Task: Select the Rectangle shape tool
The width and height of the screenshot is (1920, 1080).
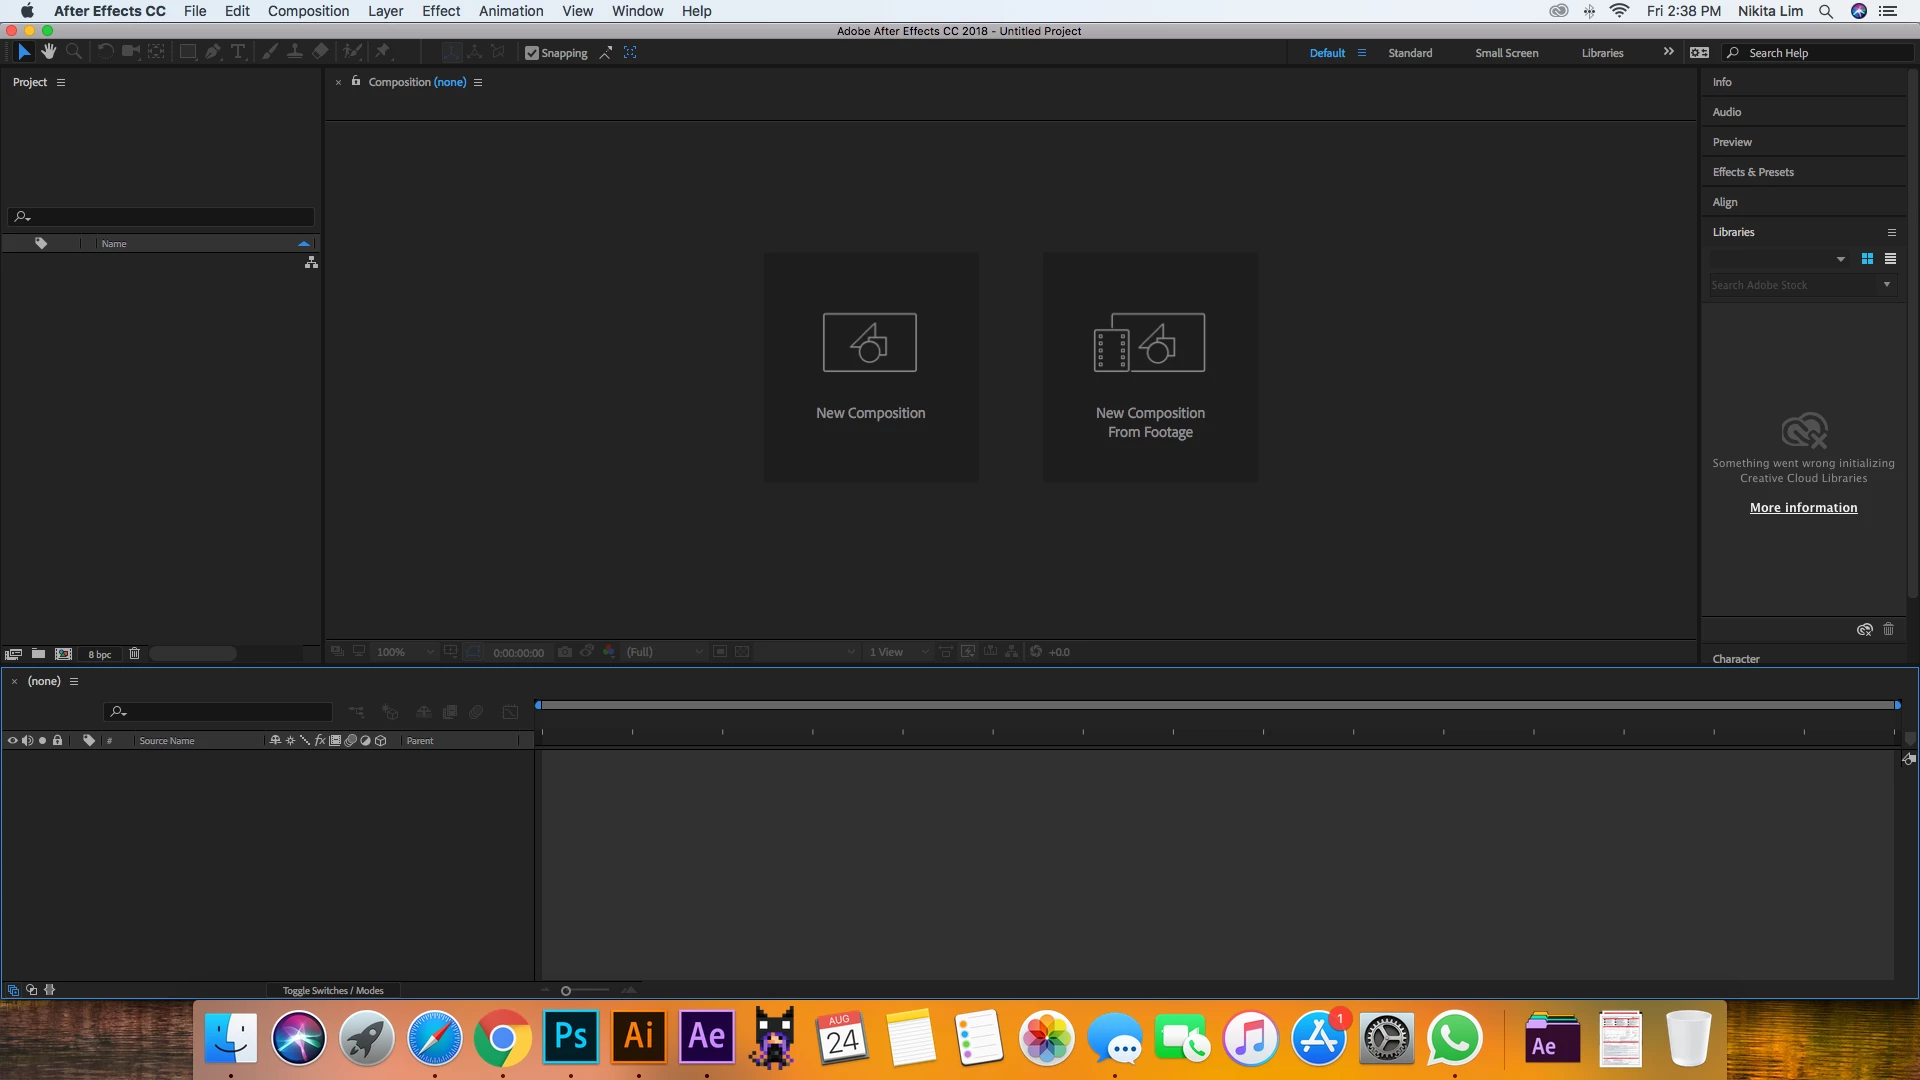Action: [187, 52]
